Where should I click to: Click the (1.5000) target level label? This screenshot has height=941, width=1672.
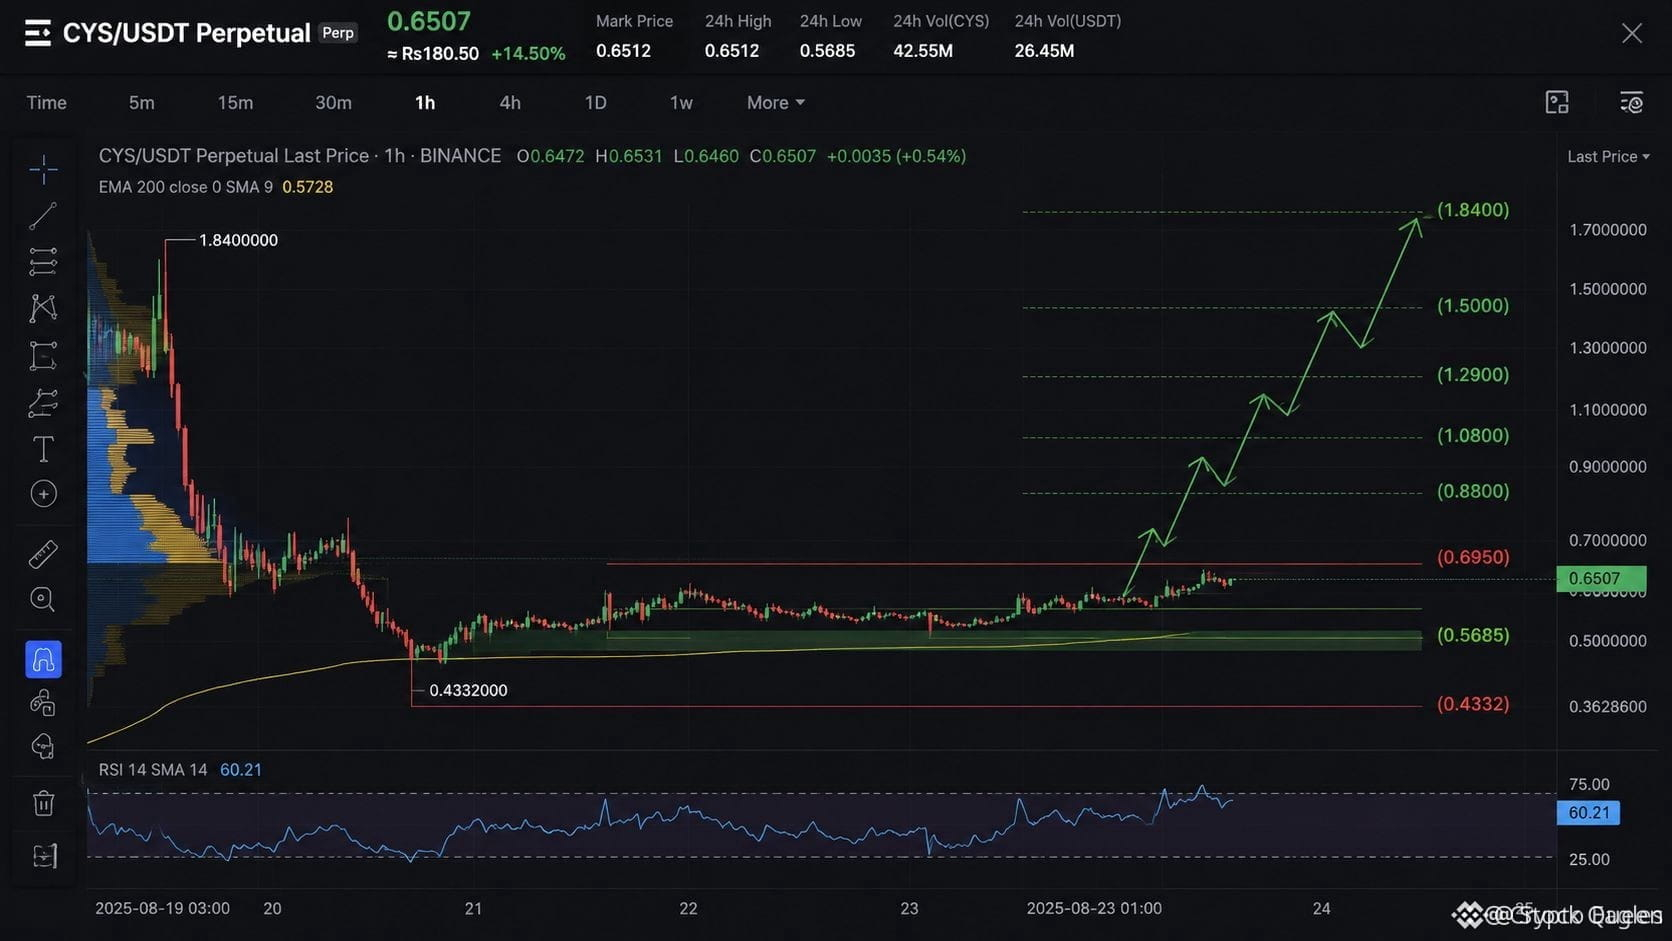[1473, 306]
